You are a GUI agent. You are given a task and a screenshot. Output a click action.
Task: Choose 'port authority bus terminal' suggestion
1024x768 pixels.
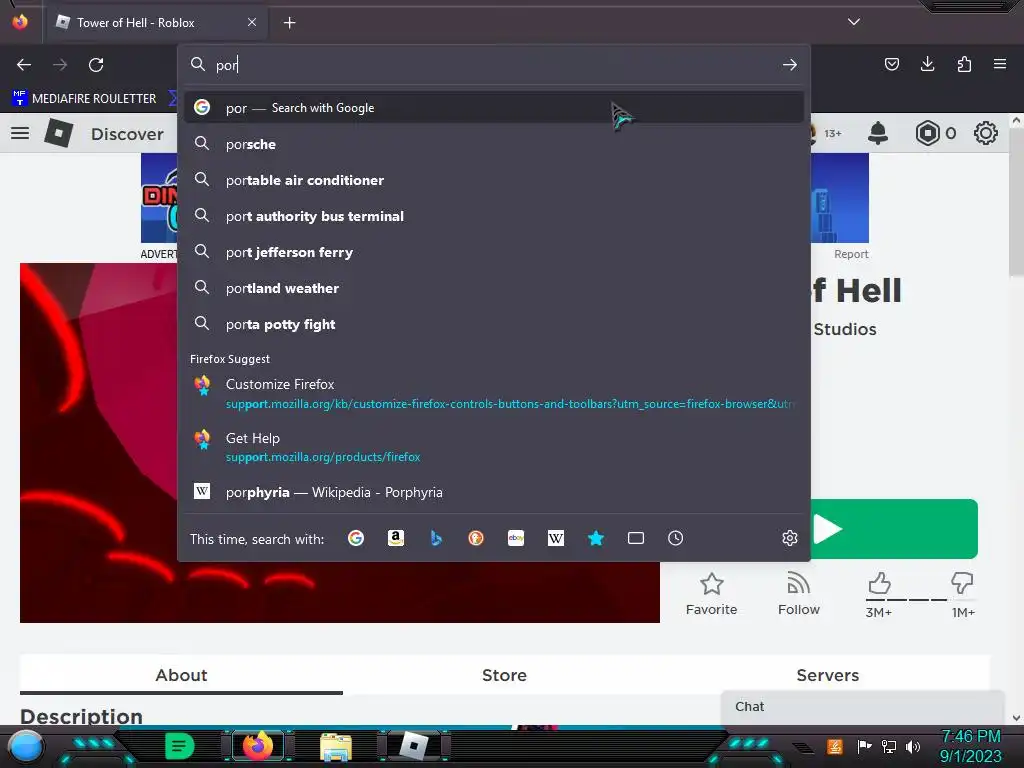pyautogui.click(x=494, y=216)
